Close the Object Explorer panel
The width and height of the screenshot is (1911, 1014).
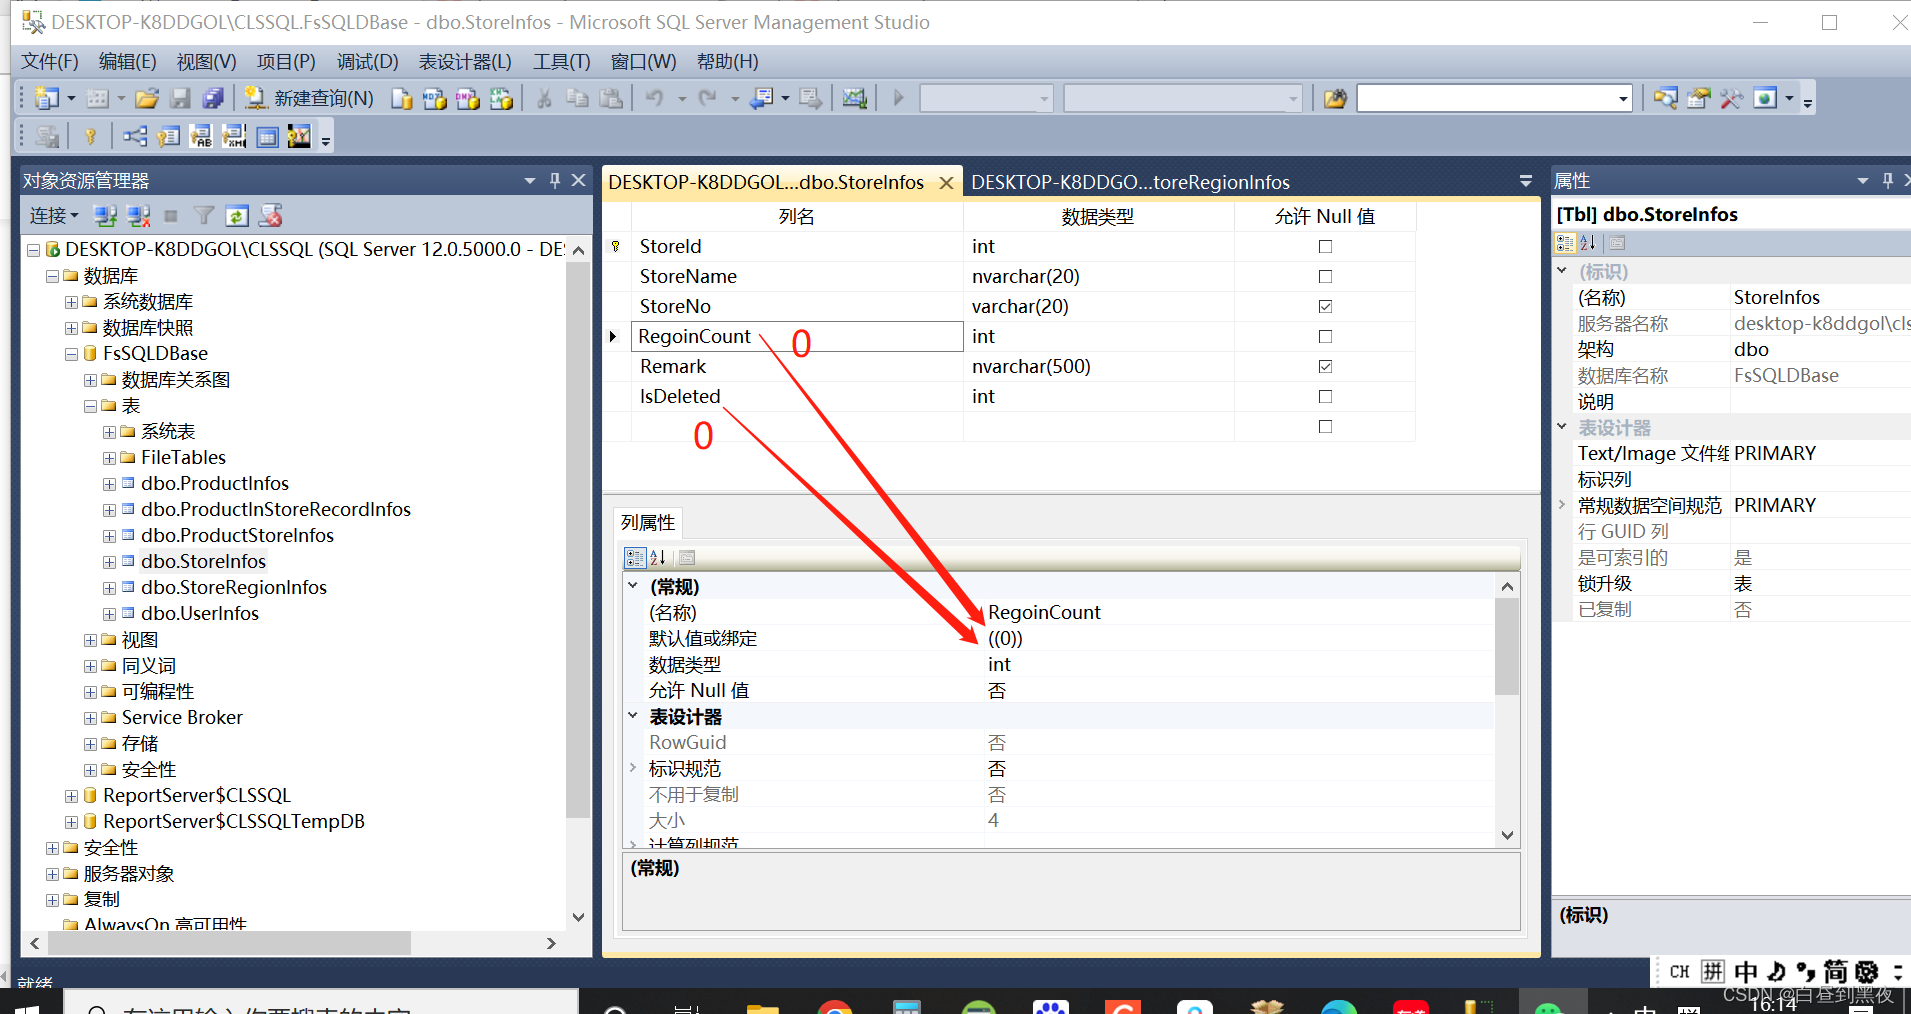coord(578,180)
